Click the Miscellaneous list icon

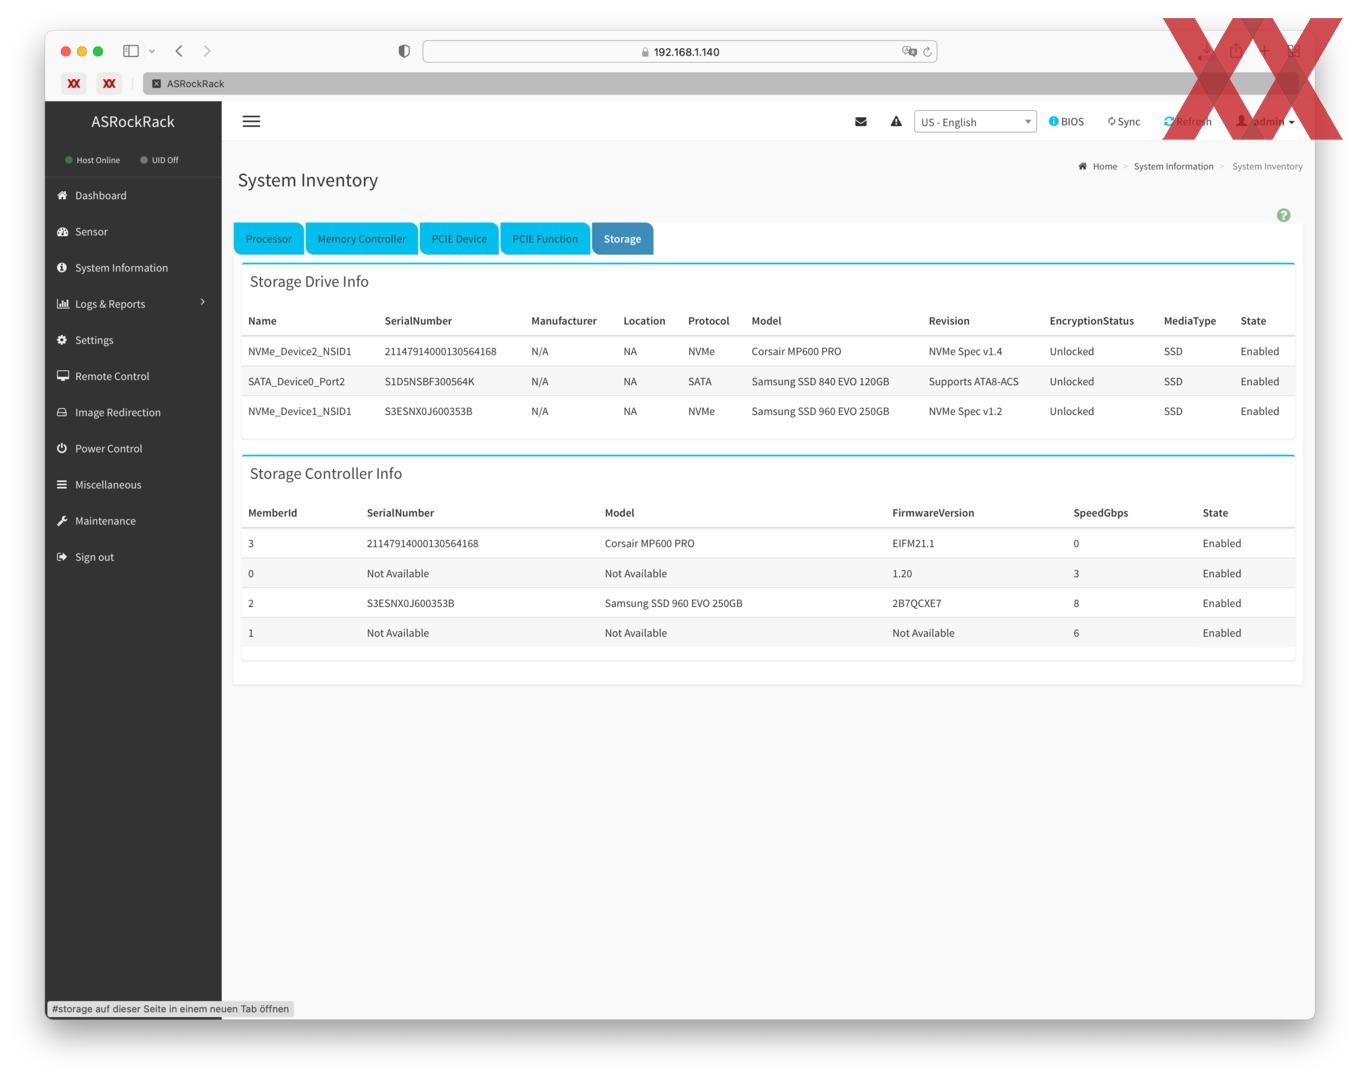click(x=62, y=485)
